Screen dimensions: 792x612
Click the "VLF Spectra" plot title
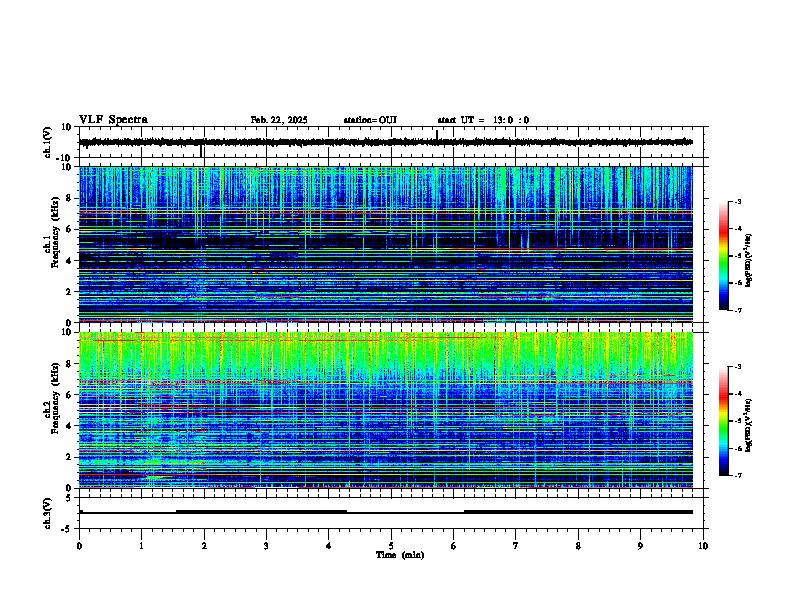coord(113,120)
